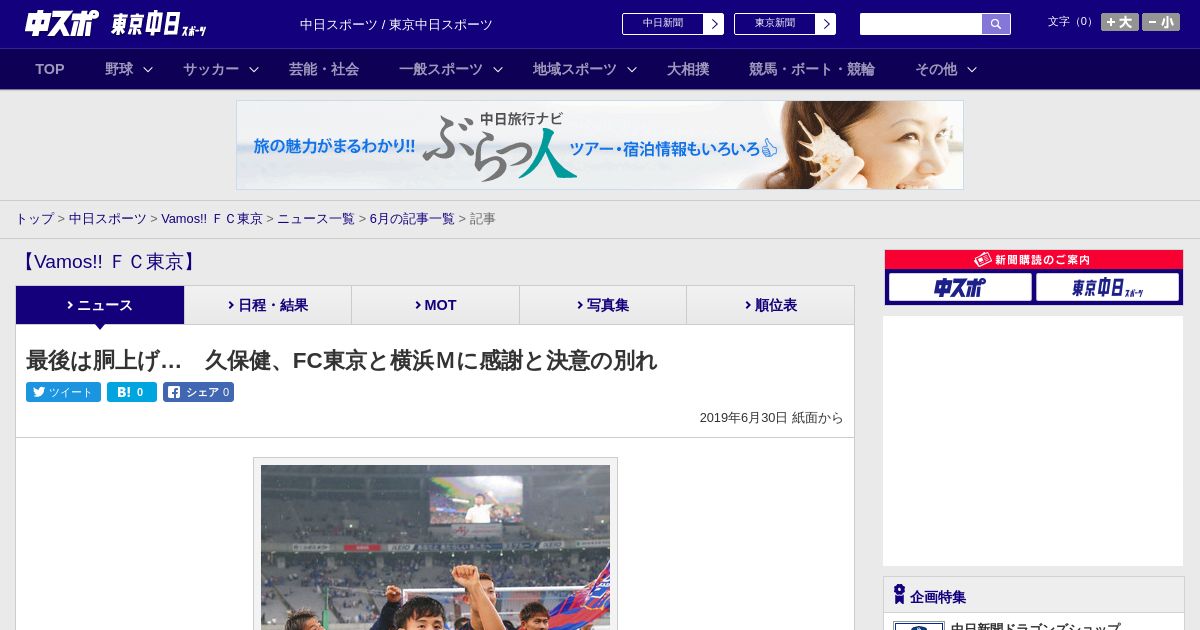
Task: Open 地域スポーツ navigation menu
Action: [x=575, y=69]
